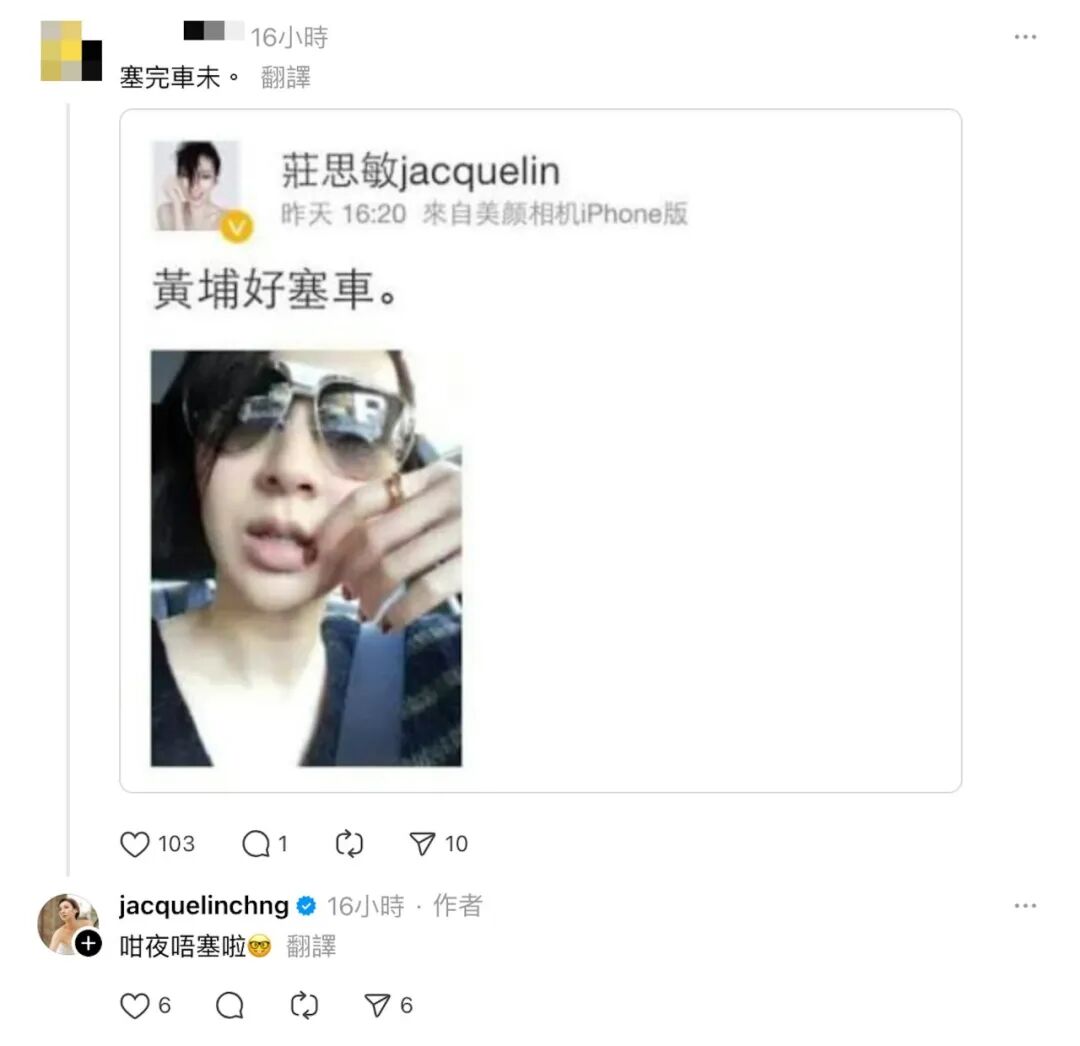Image resolution: width=1080 pixels, height=1046 pixels.
Task: Open more options for jacquelinchng reply
Action: tap(1025, 906)
